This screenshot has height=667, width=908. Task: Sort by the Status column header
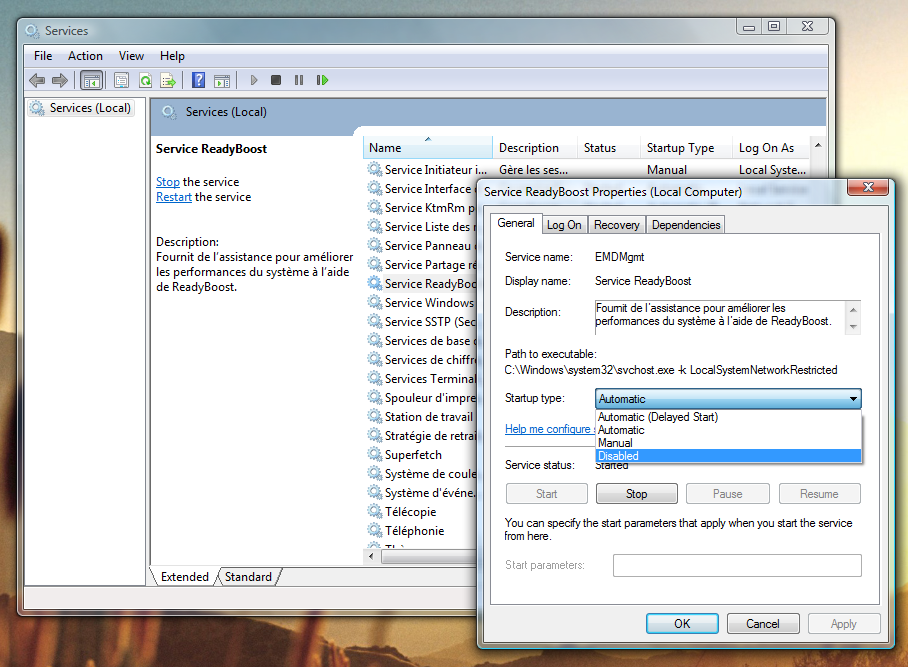pyautogui.click(x=608, y=148)
